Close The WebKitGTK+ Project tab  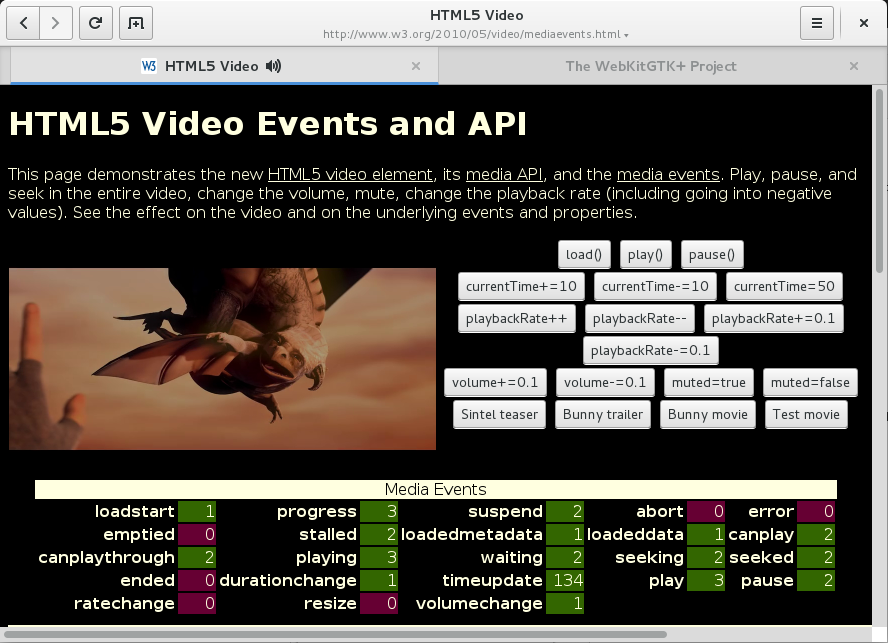point(854,66)
